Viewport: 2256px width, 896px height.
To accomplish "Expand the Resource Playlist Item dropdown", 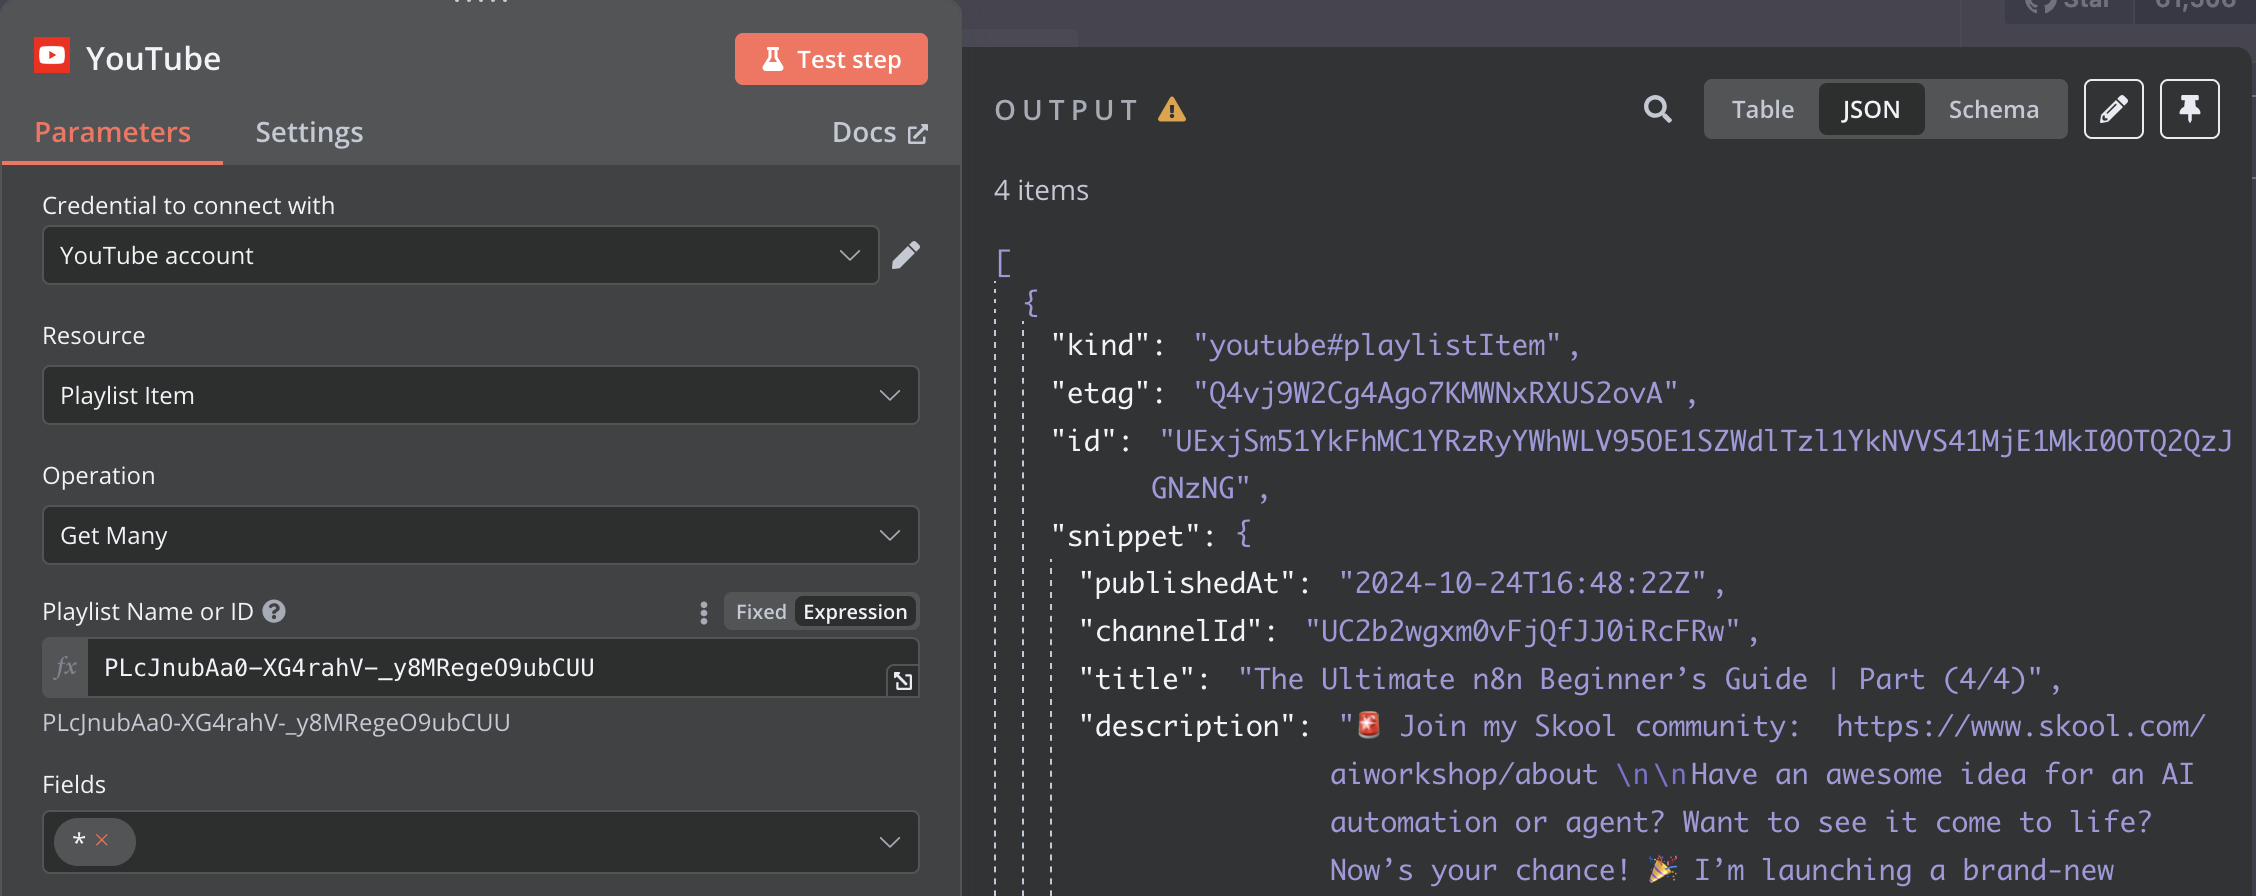I will point(481,395).
